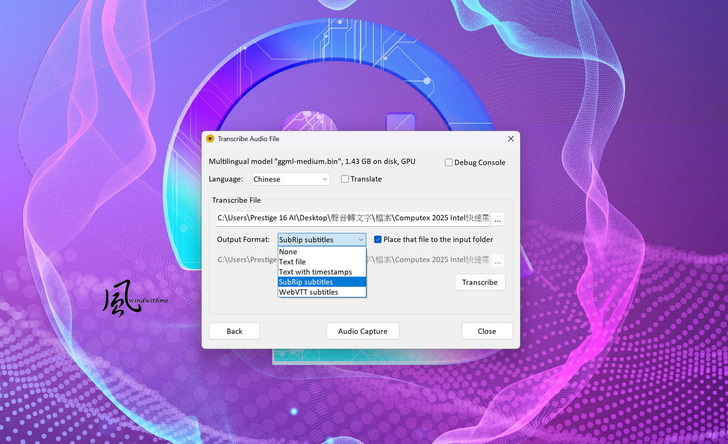This screenshot has width=728, height=444.
Task: Close the Transcribe Audio File dialog with X
Action: tap(510, 139)
